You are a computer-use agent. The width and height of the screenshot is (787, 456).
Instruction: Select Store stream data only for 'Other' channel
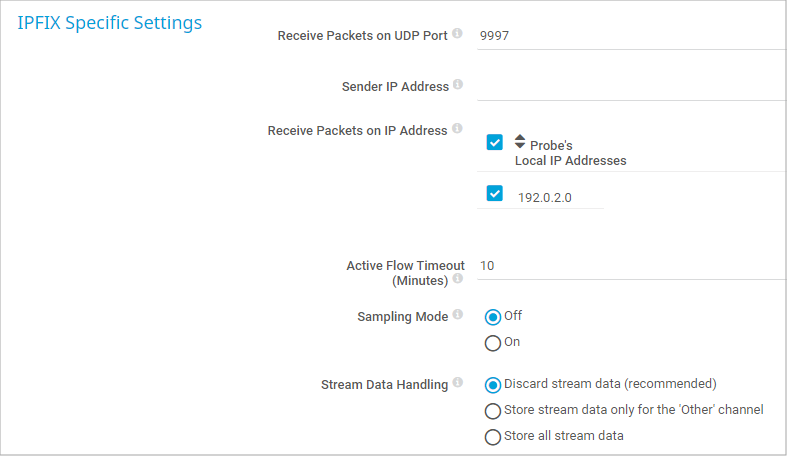492,411
